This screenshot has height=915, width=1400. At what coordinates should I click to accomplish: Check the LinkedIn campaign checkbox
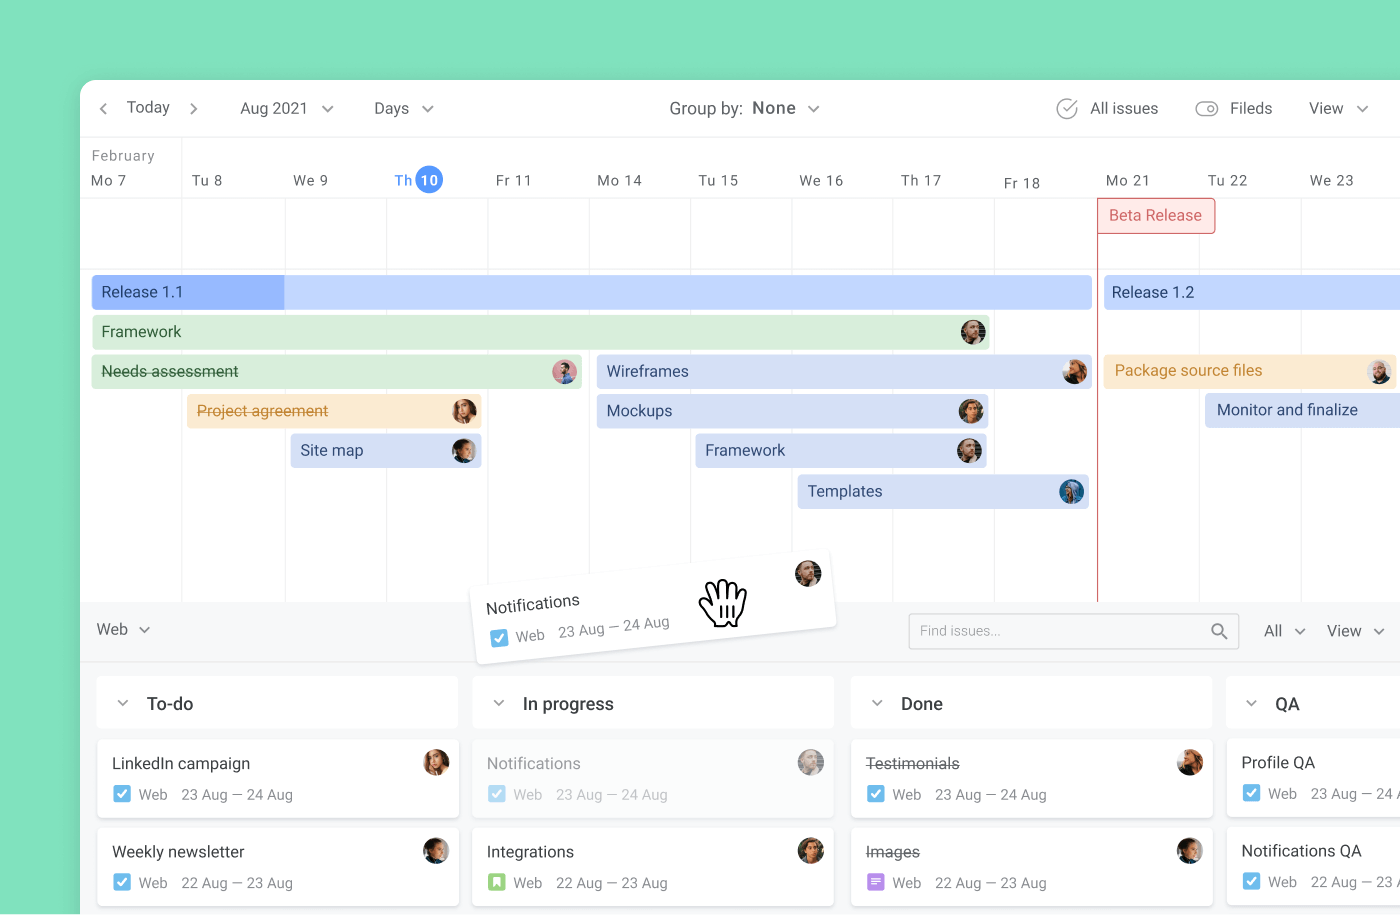(x=122, y=794)
